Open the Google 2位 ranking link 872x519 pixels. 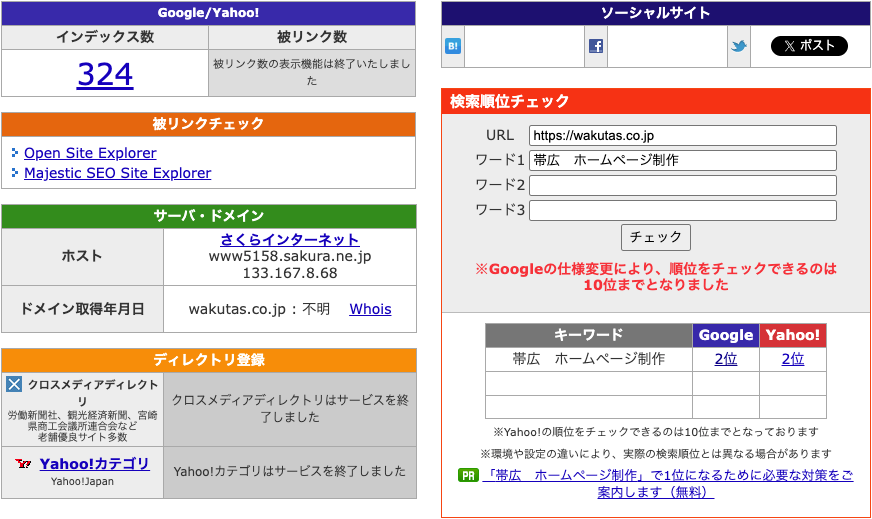click(x=726, y=359)
